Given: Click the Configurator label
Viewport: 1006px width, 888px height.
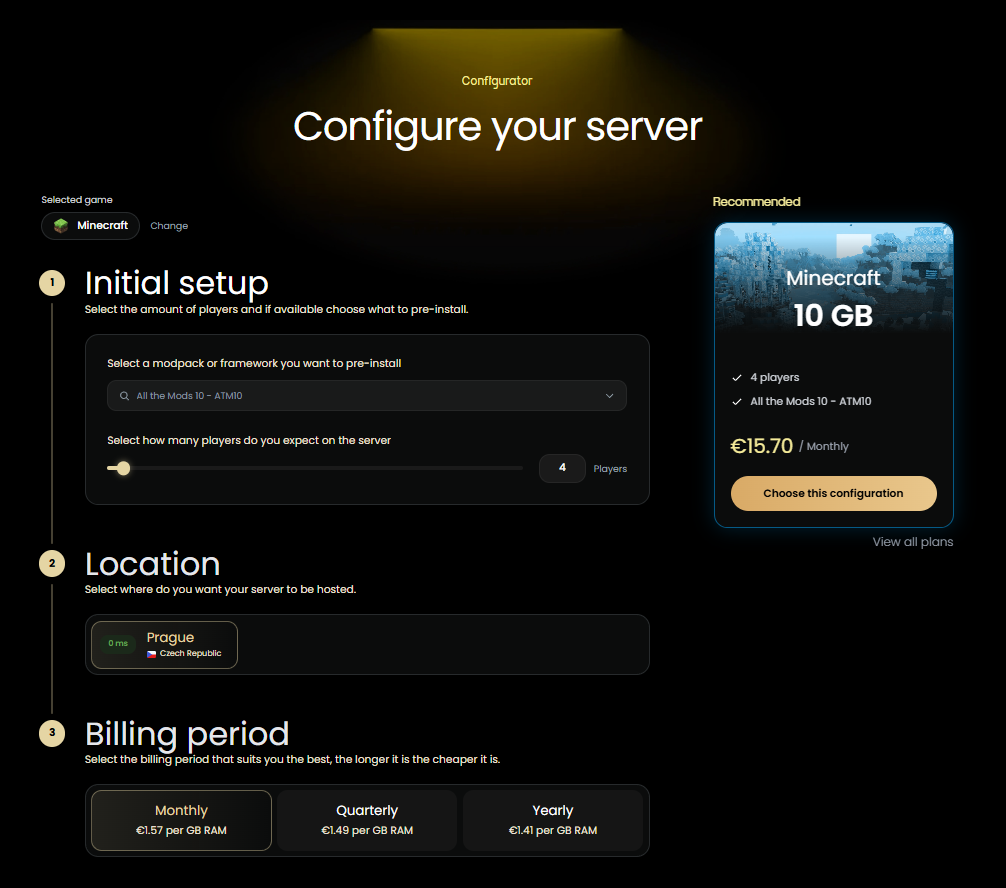Looking at the screenshot, I should click(x=497, y=81).
